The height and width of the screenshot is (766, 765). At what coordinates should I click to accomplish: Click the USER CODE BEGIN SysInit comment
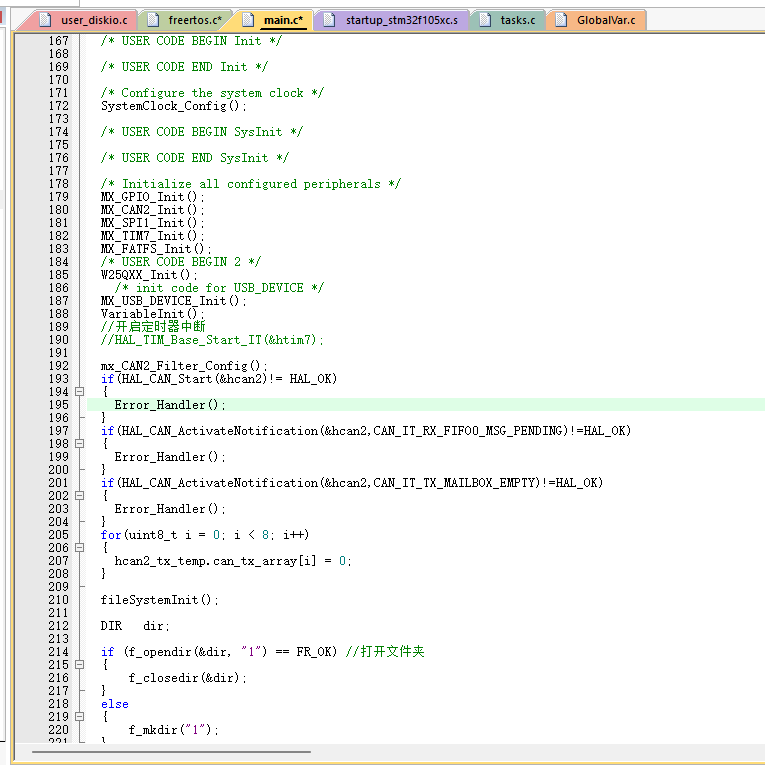pyautogui.click(x=202, y=132)
